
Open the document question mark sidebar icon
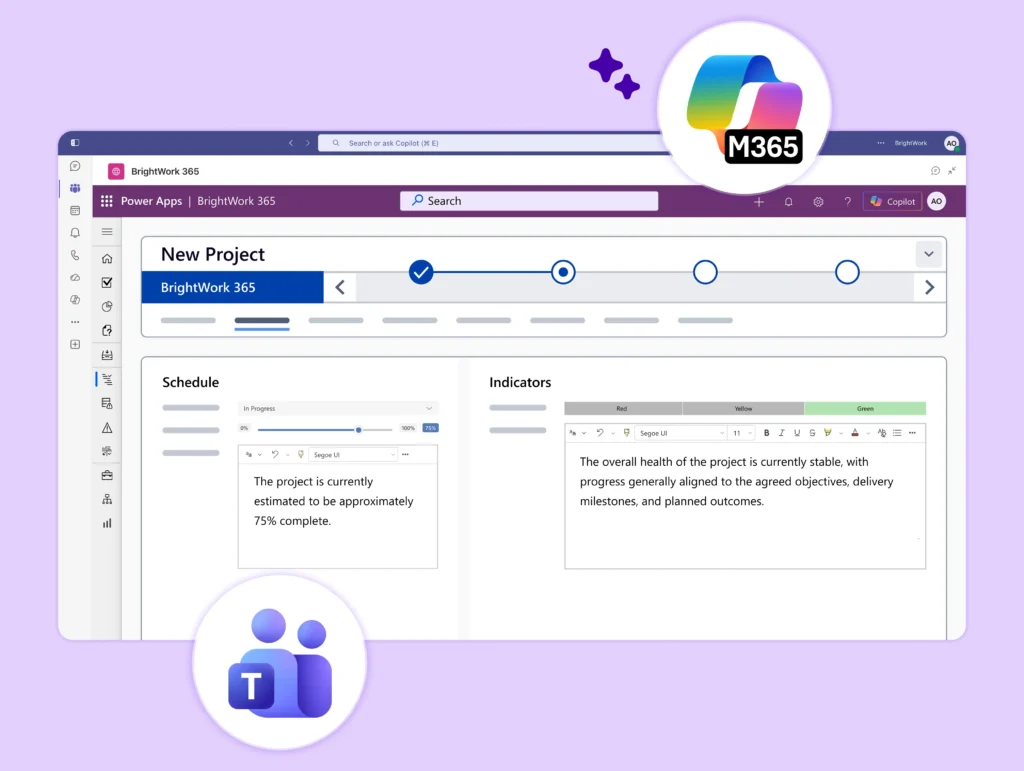[107, 330]
